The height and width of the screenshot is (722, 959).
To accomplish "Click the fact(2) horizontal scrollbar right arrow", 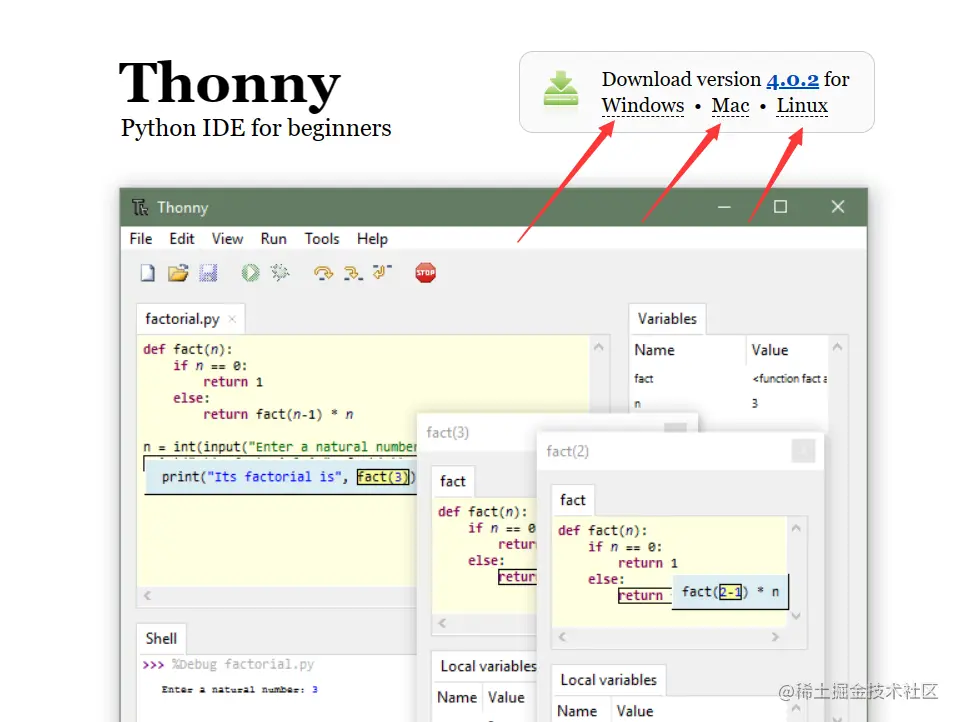I will [776, 637].
